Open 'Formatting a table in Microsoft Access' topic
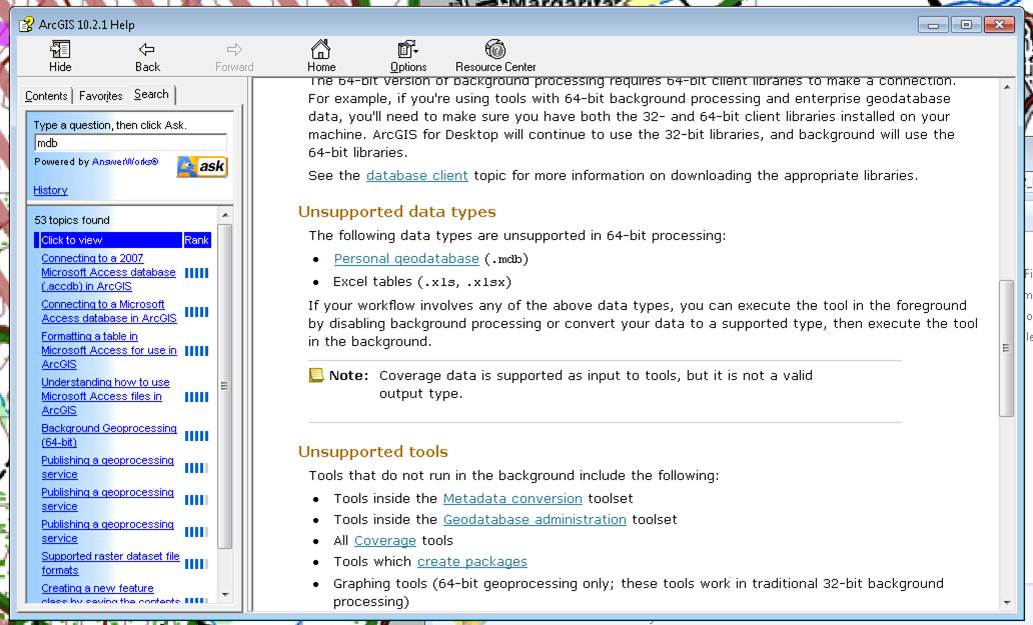This screenshot has width=1033, height=625. click(109, 350)
